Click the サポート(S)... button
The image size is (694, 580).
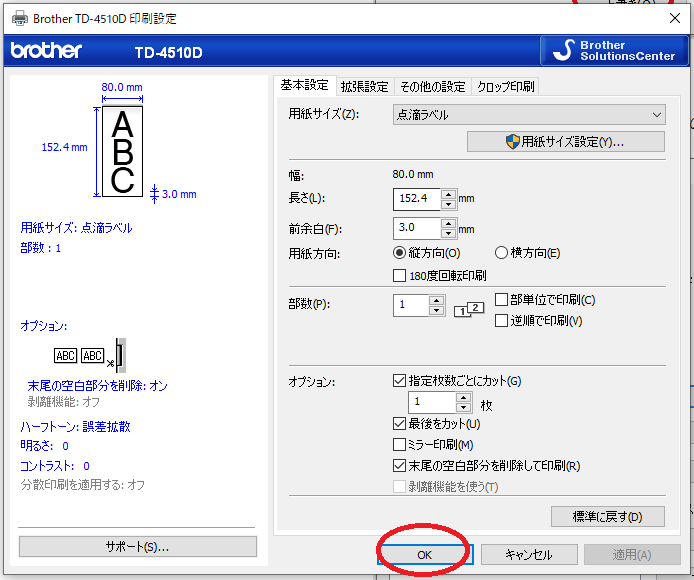click(x=138, y=547)
